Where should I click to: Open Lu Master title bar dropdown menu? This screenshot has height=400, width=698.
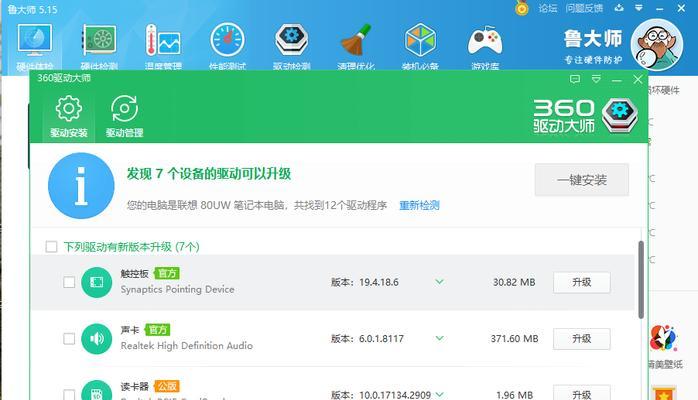(639, 8)
